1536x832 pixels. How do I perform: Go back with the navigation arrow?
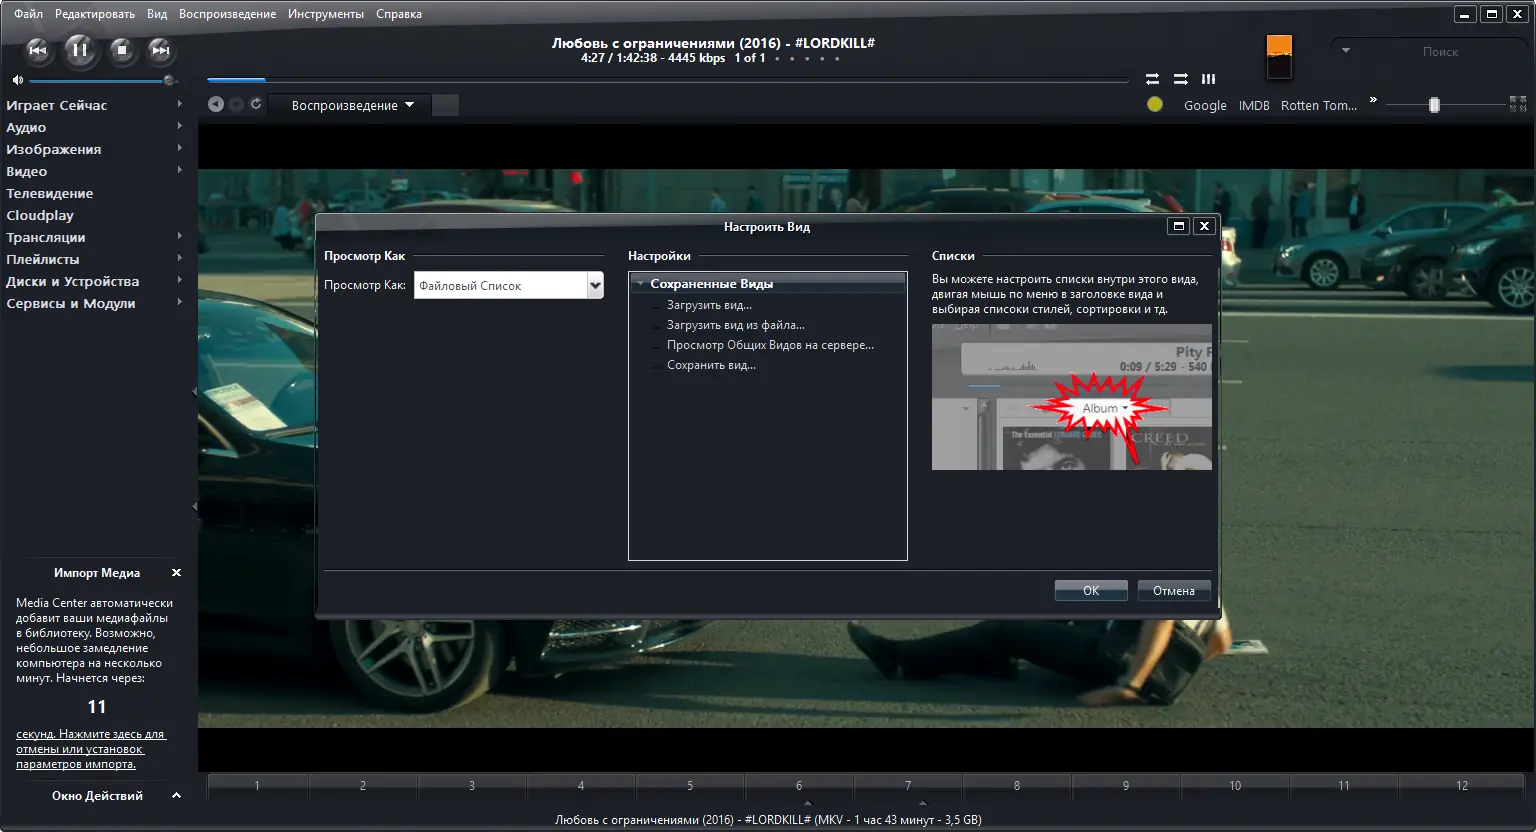(x=215, y=104)
